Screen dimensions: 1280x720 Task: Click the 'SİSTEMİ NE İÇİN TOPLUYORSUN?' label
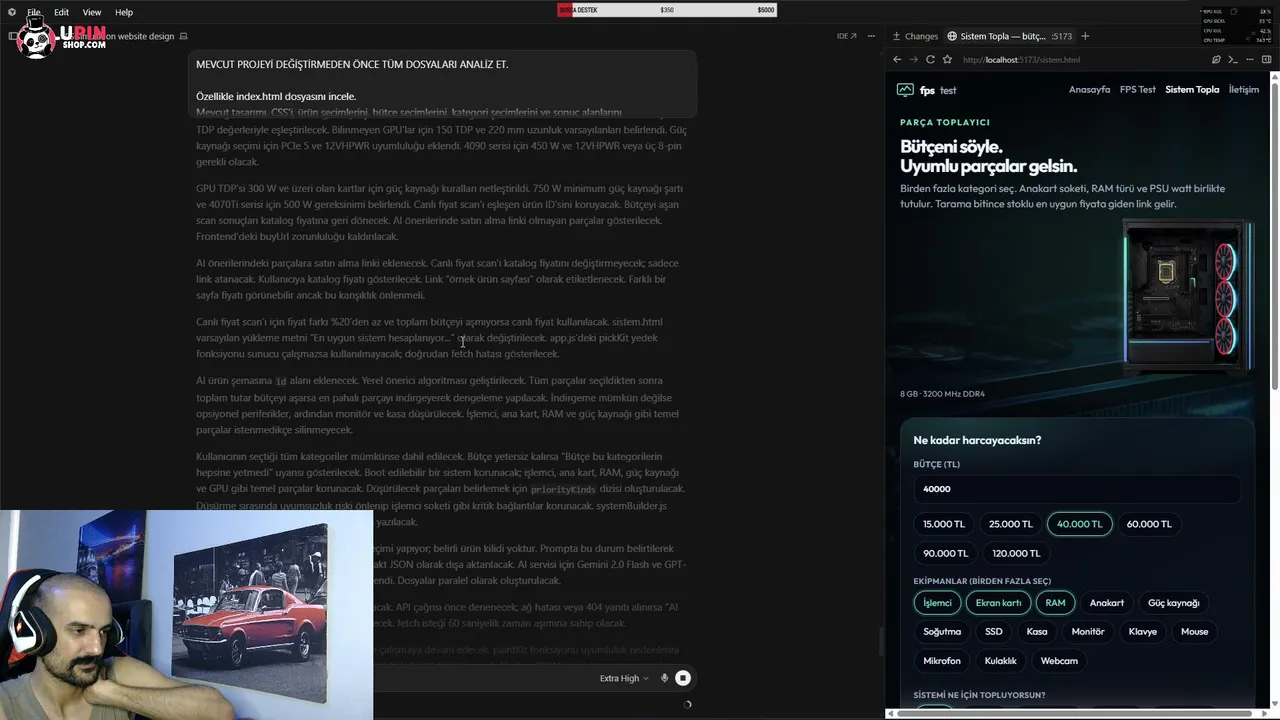coord(979,695)
